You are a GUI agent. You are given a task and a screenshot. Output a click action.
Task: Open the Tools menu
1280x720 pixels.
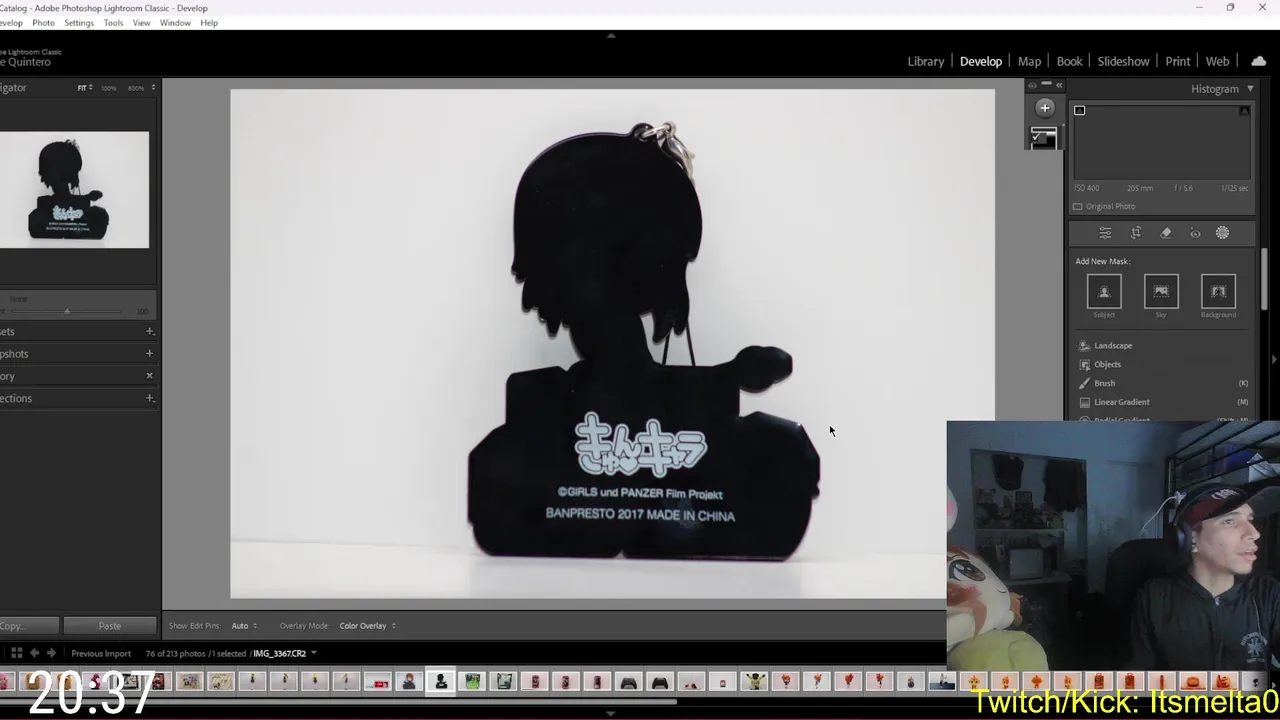coord(113,23)
